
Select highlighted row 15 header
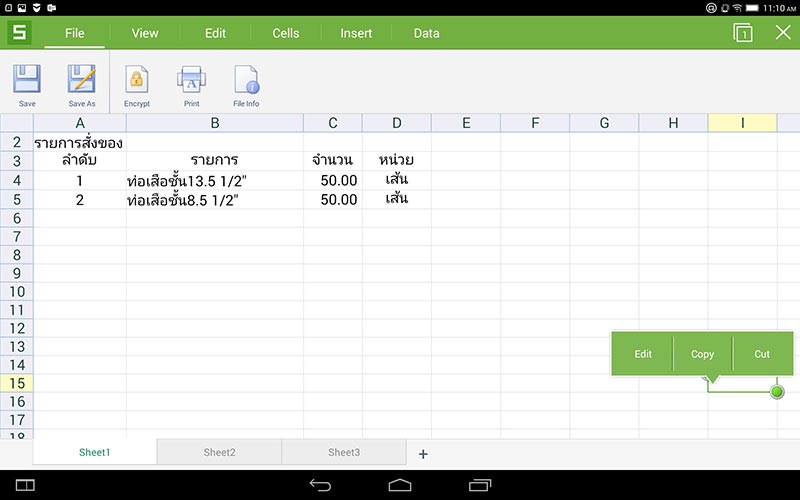[17, 383]
